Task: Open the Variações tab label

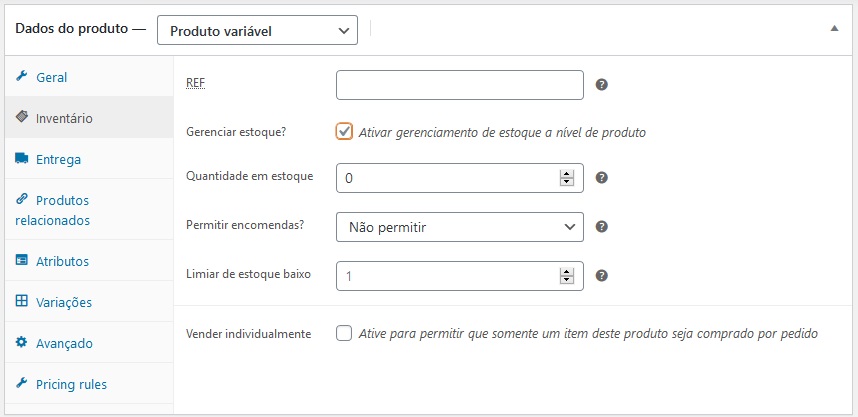Action: tap(64, 303)
